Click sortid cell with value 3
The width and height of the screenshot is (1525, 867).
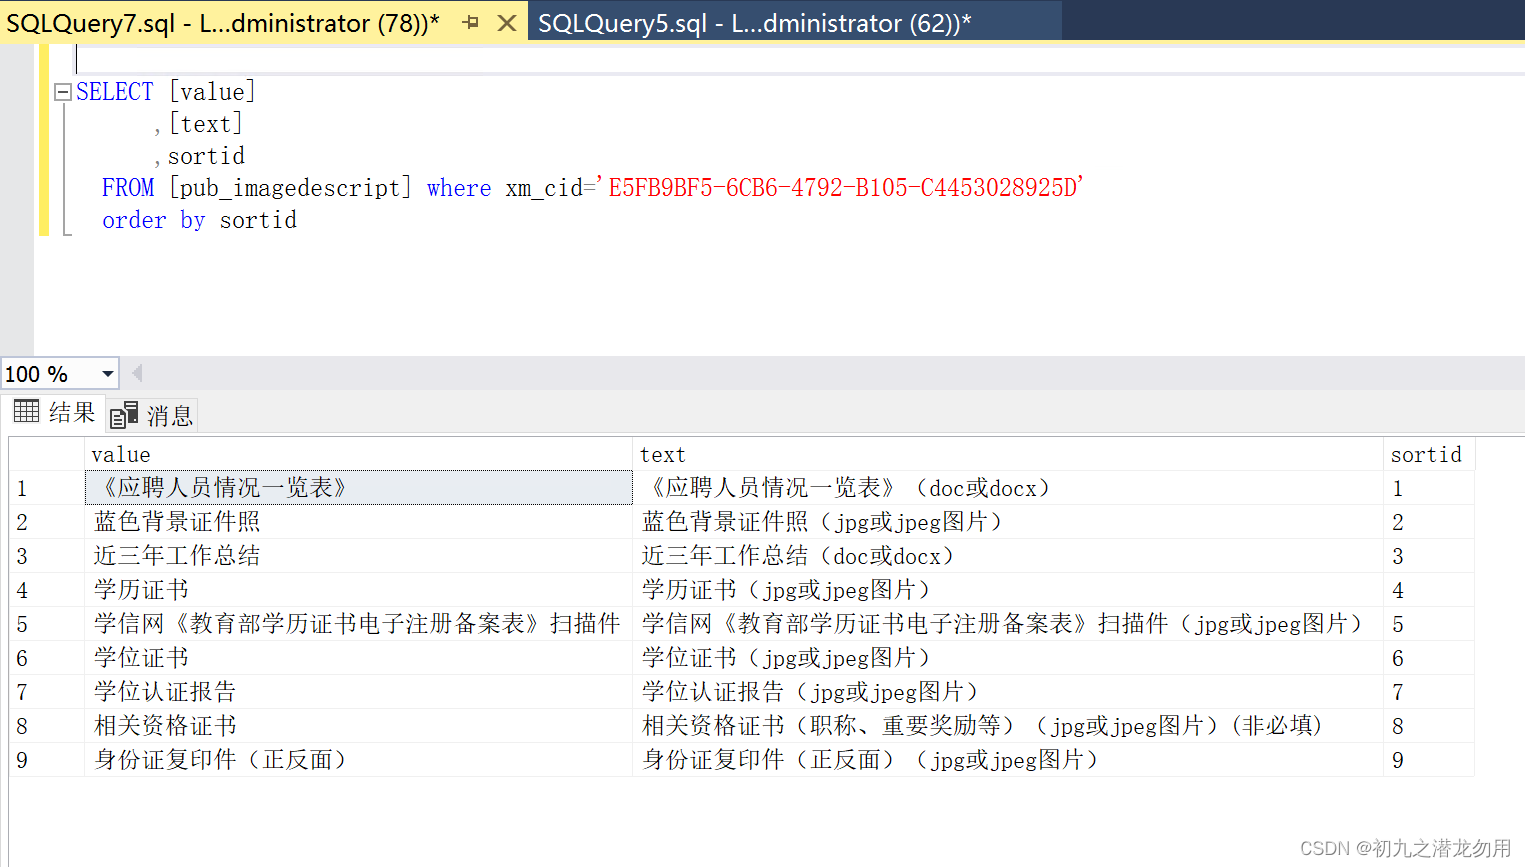point(1429,556)
